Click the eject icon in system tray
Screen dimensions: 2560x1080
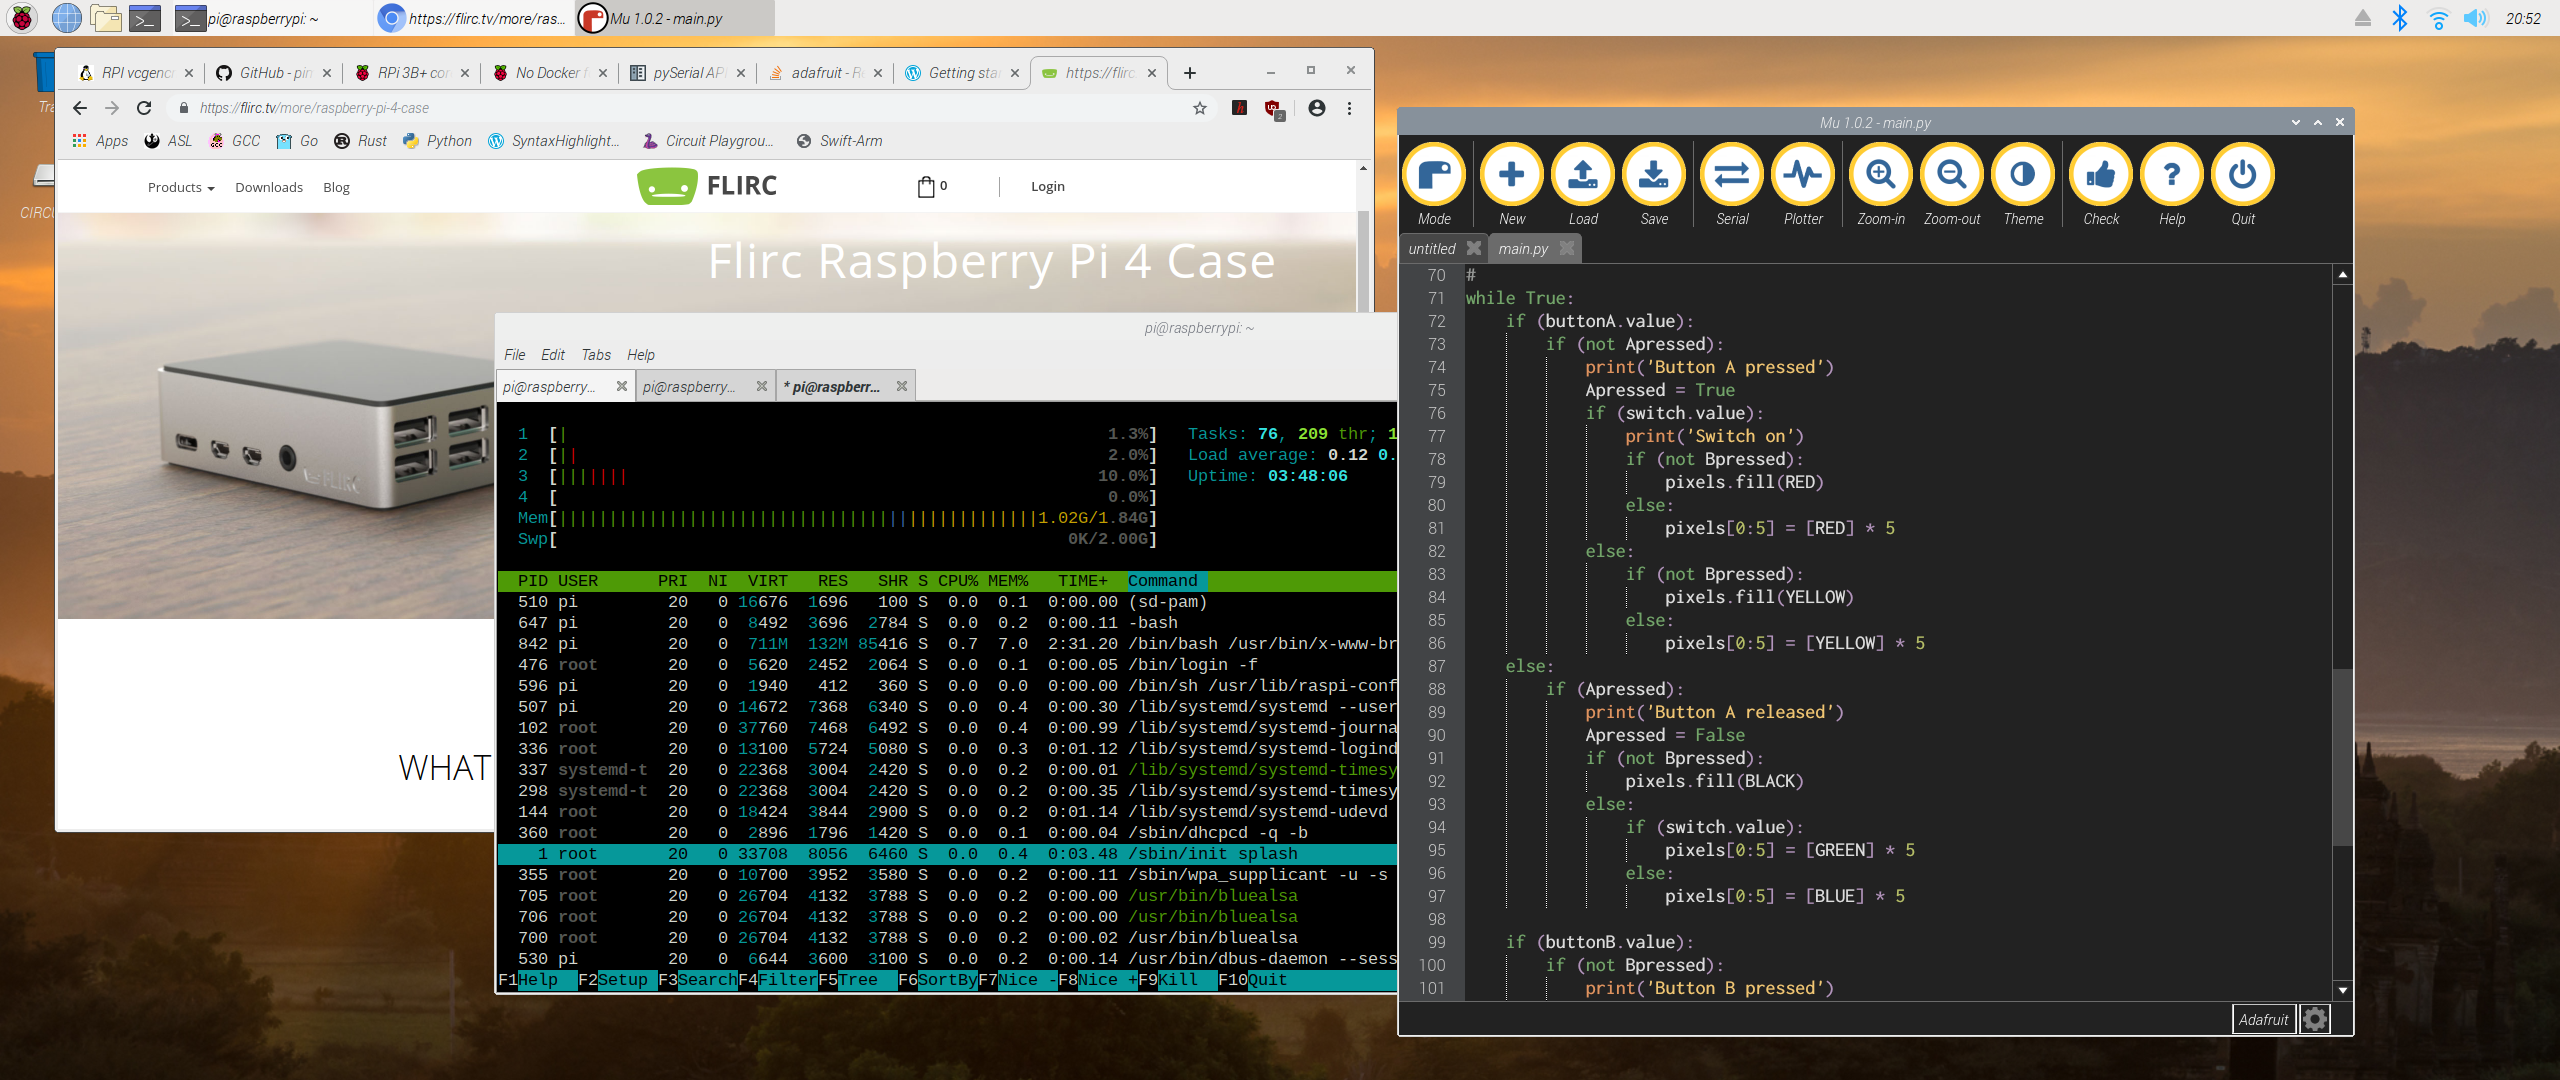click(2362, 18)
